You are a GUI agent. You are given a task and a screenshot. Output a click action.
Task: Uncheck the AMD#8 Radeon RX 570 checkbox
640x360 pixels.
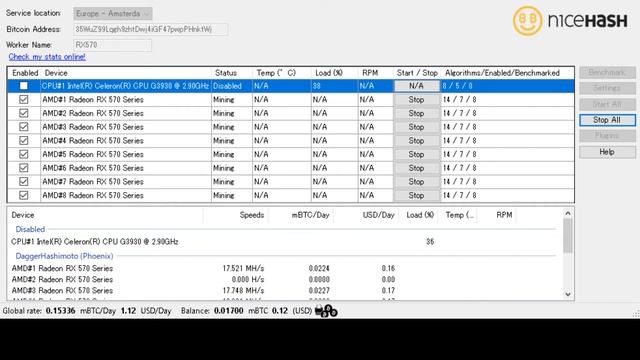click(24, 195)
